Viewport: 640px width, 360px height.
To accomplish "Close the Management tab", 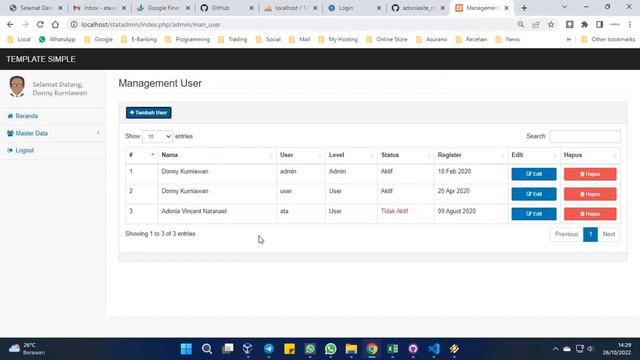I will (x=507, y=8).
